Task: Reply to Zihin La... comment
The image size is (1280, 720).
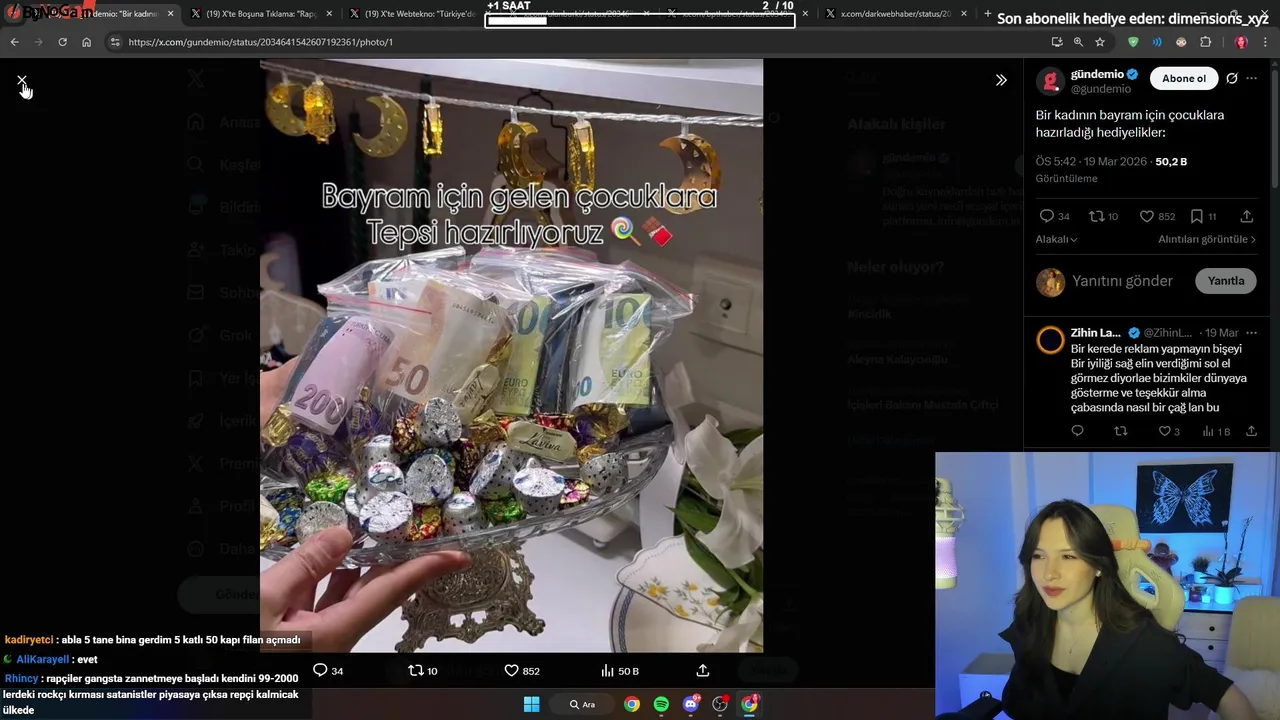Action: [1077, 431]
